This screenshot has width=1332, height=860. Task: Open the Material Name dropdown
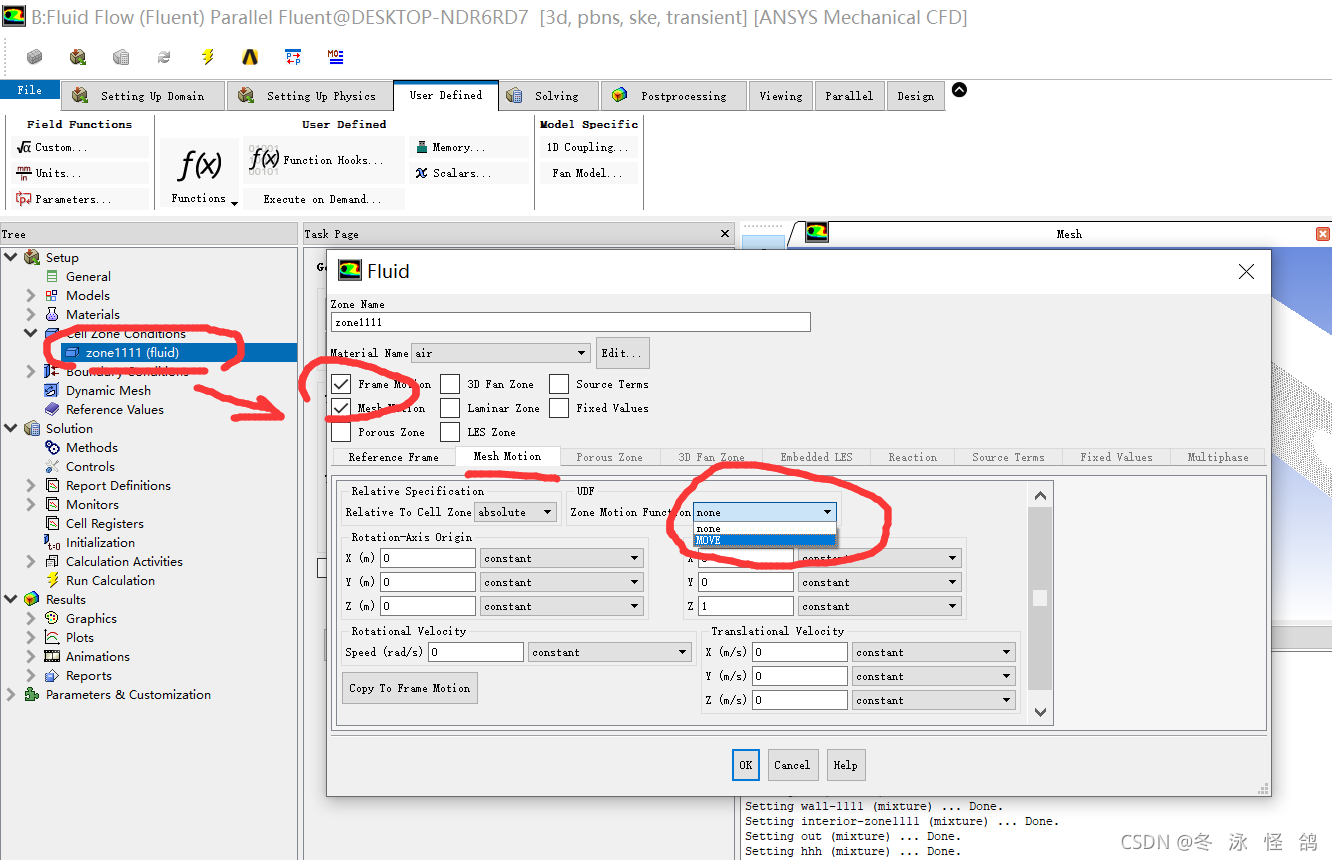point(501,353)
